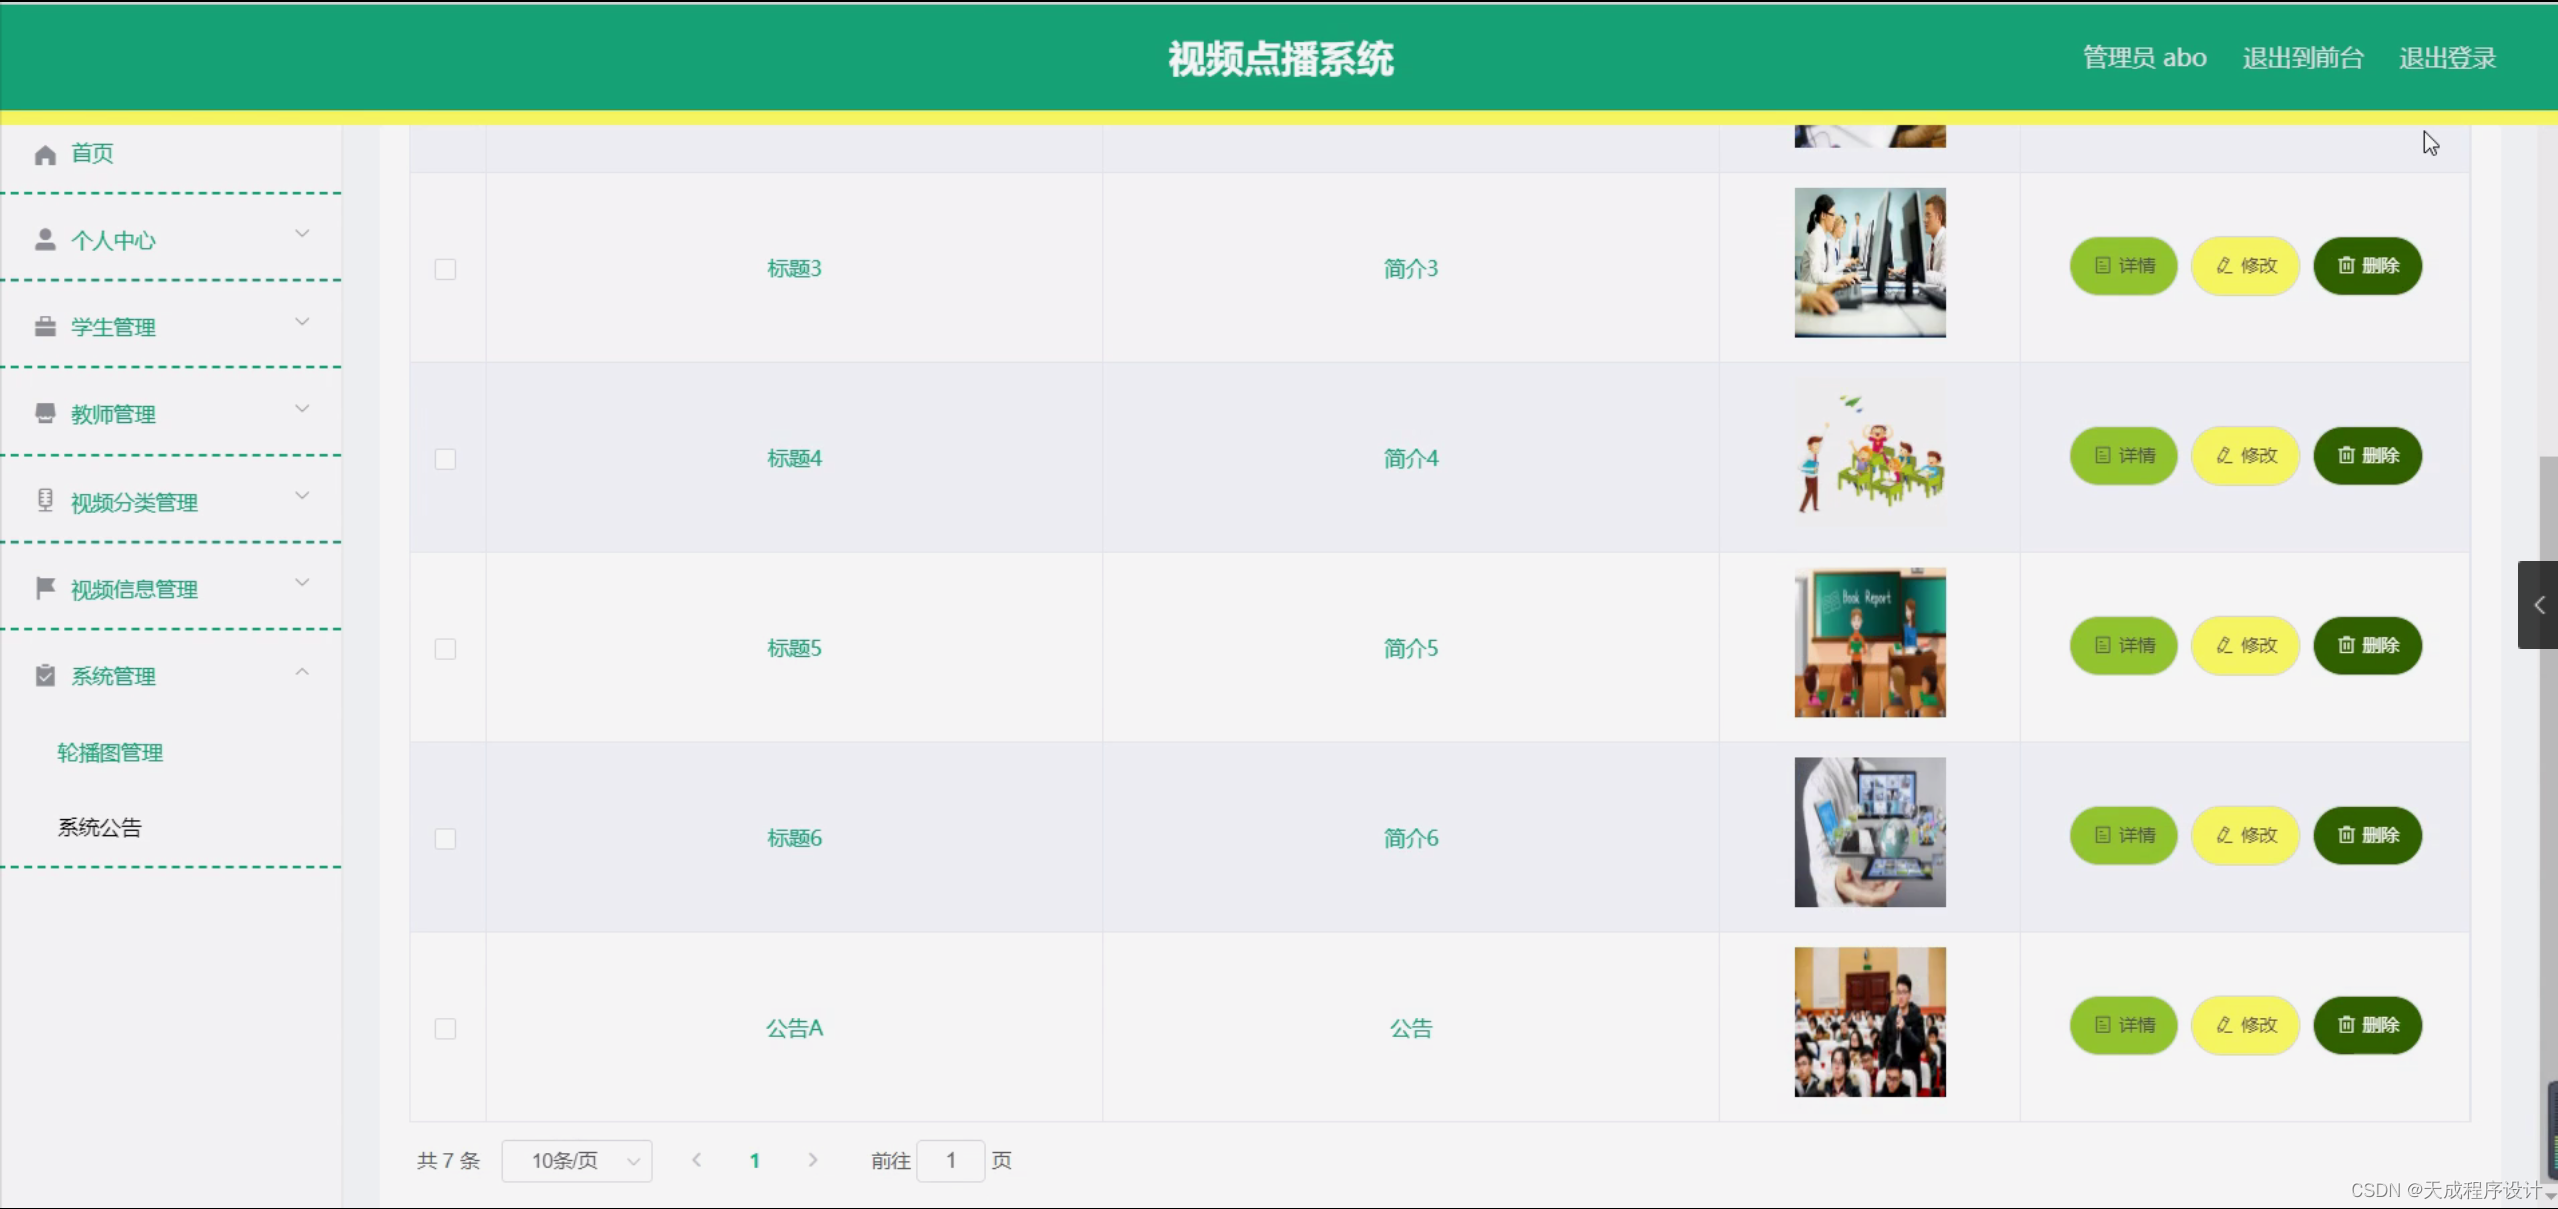Click the home icon beside 首页
Image resolution: width=2558 pixels, height=1209 pixels.
point(45,155)
